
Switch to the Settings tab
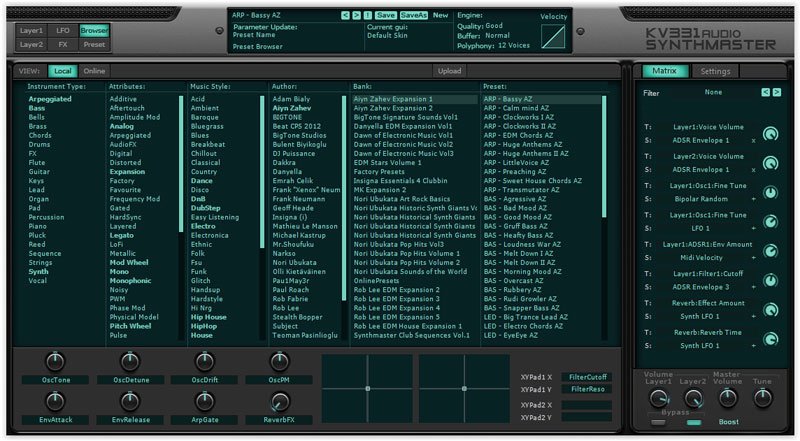[715, 71]
